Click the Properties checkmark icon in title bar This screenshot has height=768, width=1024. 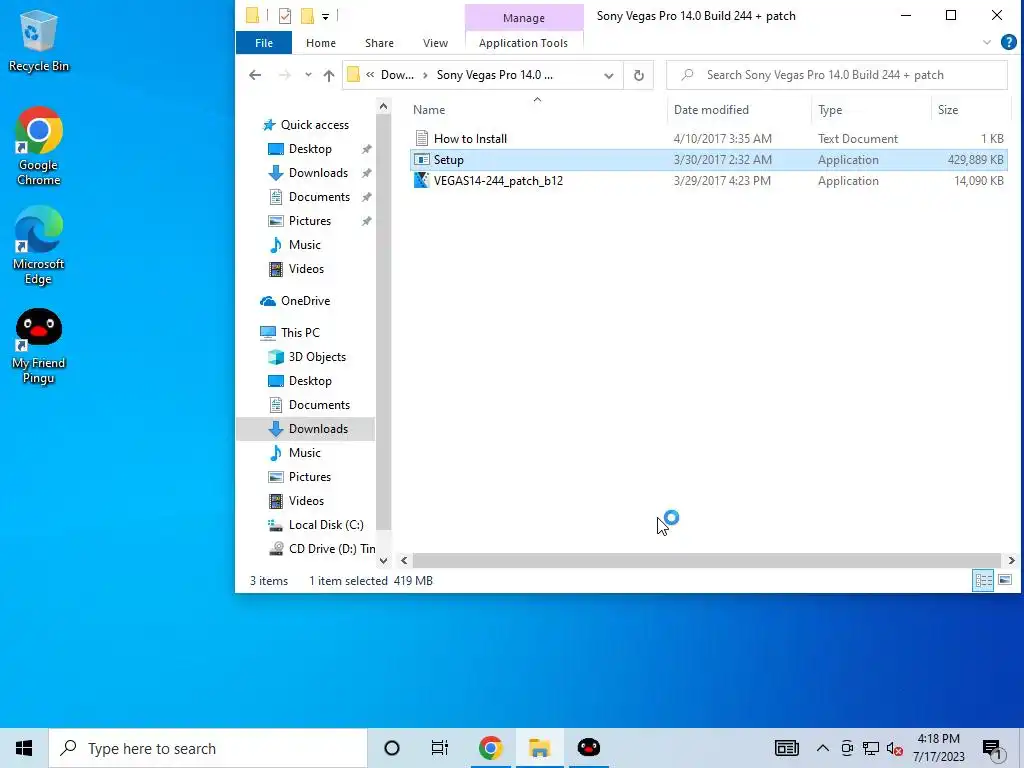[x=285, y=16]
